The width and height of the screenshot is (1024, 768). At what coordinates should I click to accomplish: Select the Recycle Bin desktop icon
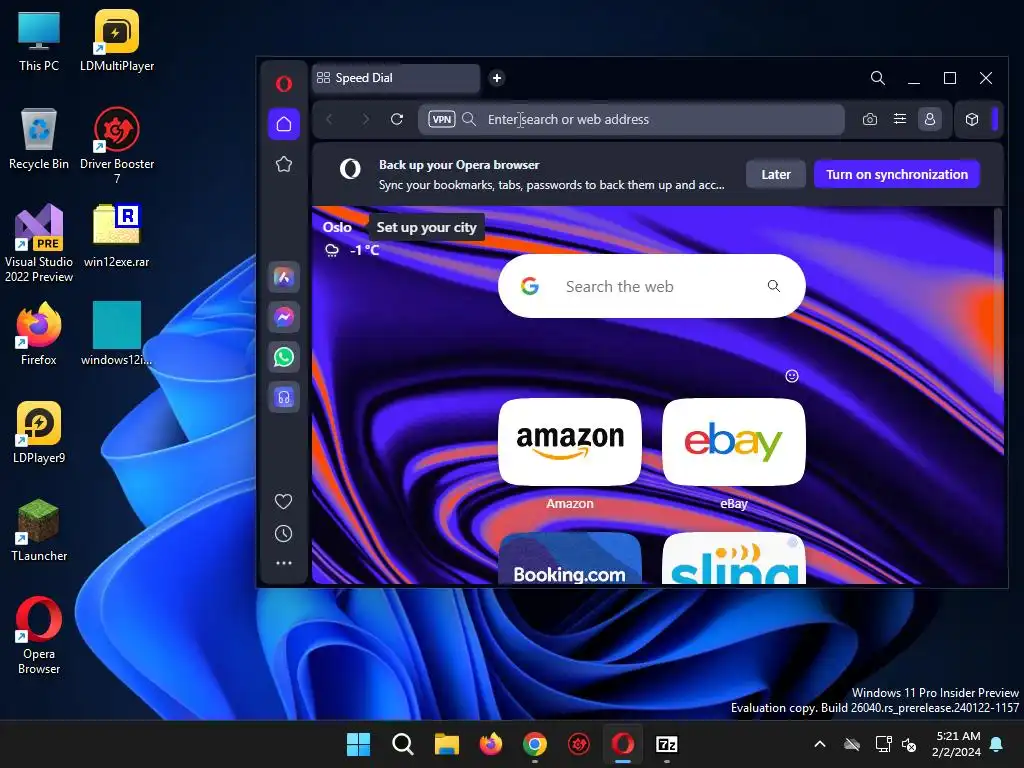(x=39, y=139)
